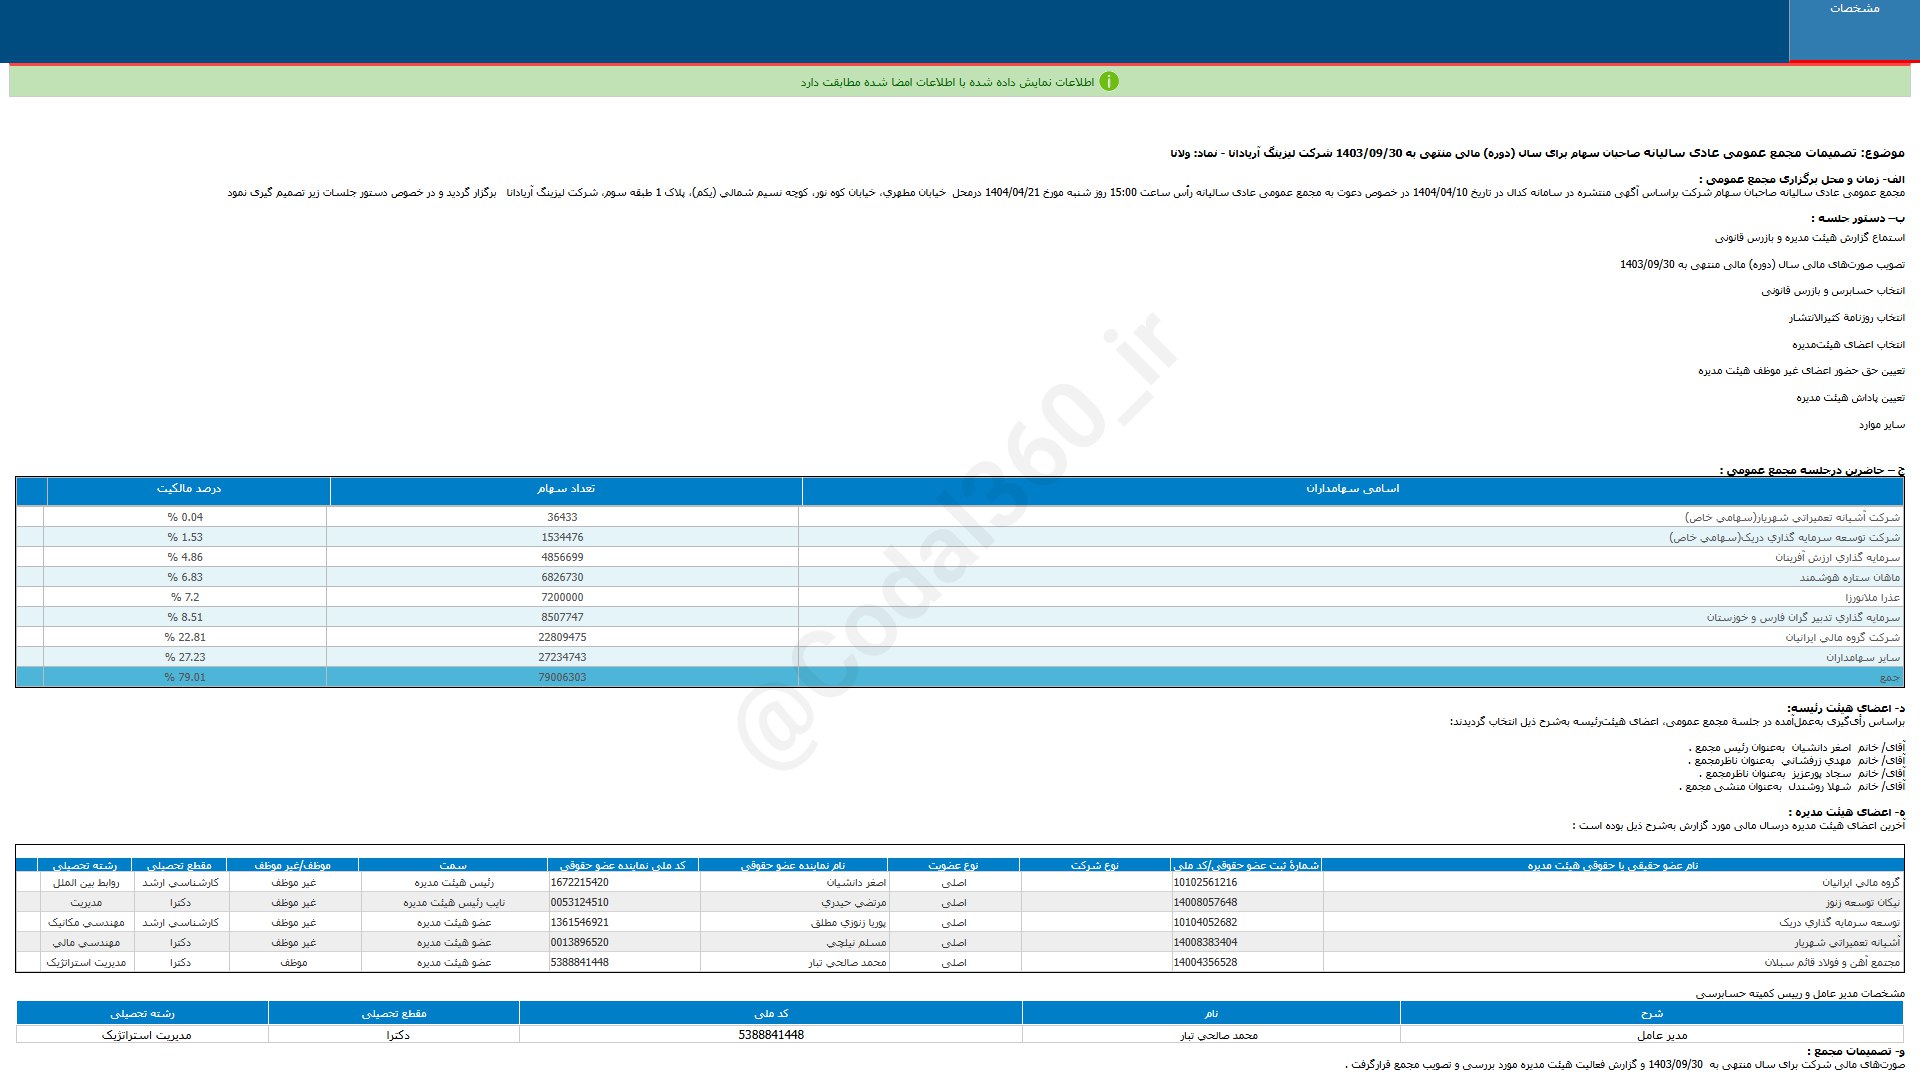Screen dimensions: 1920x1080
Task: Click ownership percent 8.51
Action: (185, 617)
